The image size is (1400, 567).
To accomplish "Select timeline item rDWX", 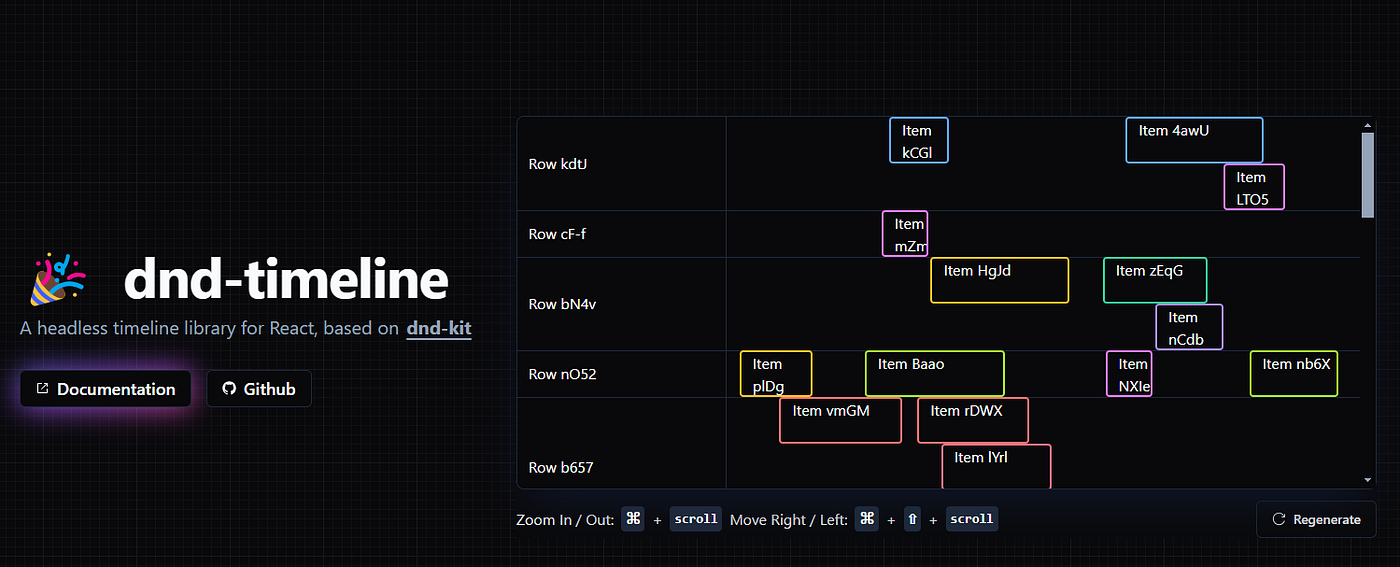I will [x=973, y=420].
